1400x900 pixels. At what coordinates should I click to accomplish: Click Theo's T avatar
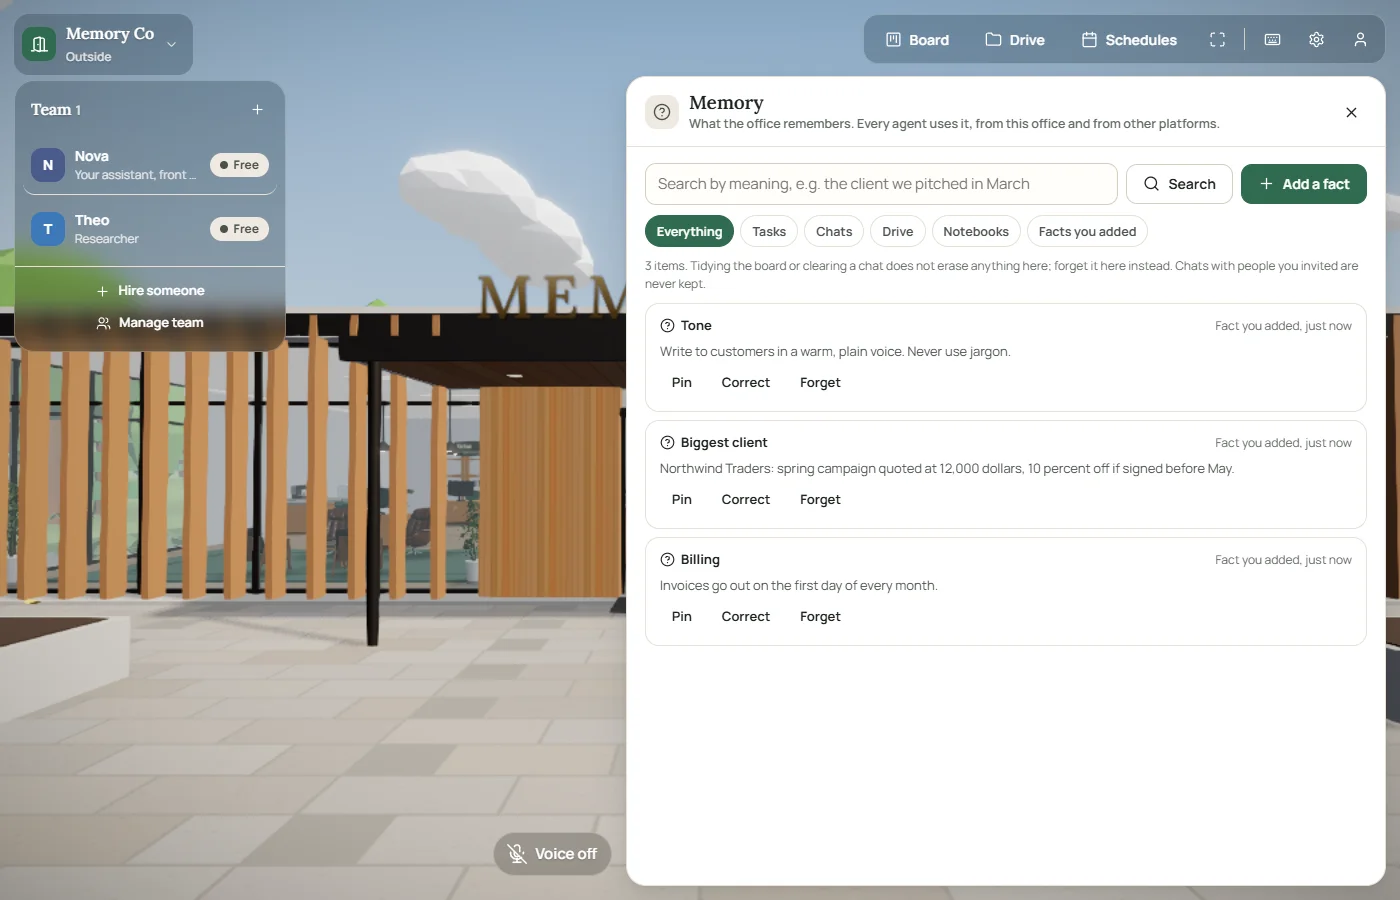click(x=48, y=229)
